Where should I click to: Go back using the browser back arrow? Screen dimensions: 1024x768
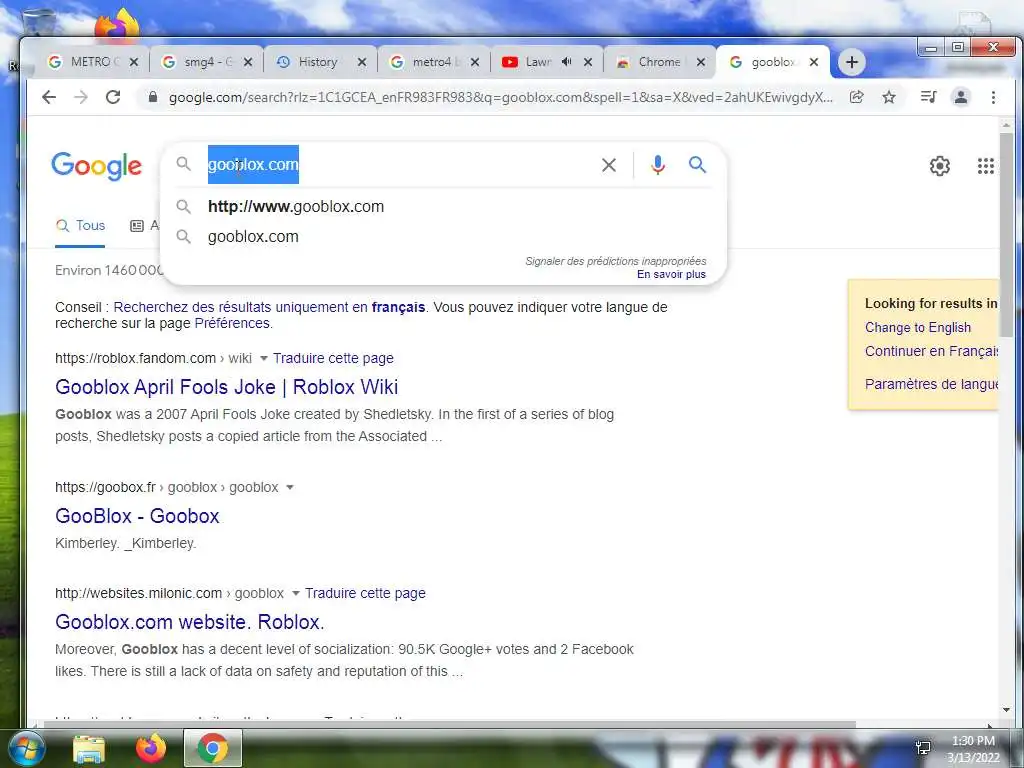[x=49, y=97]
